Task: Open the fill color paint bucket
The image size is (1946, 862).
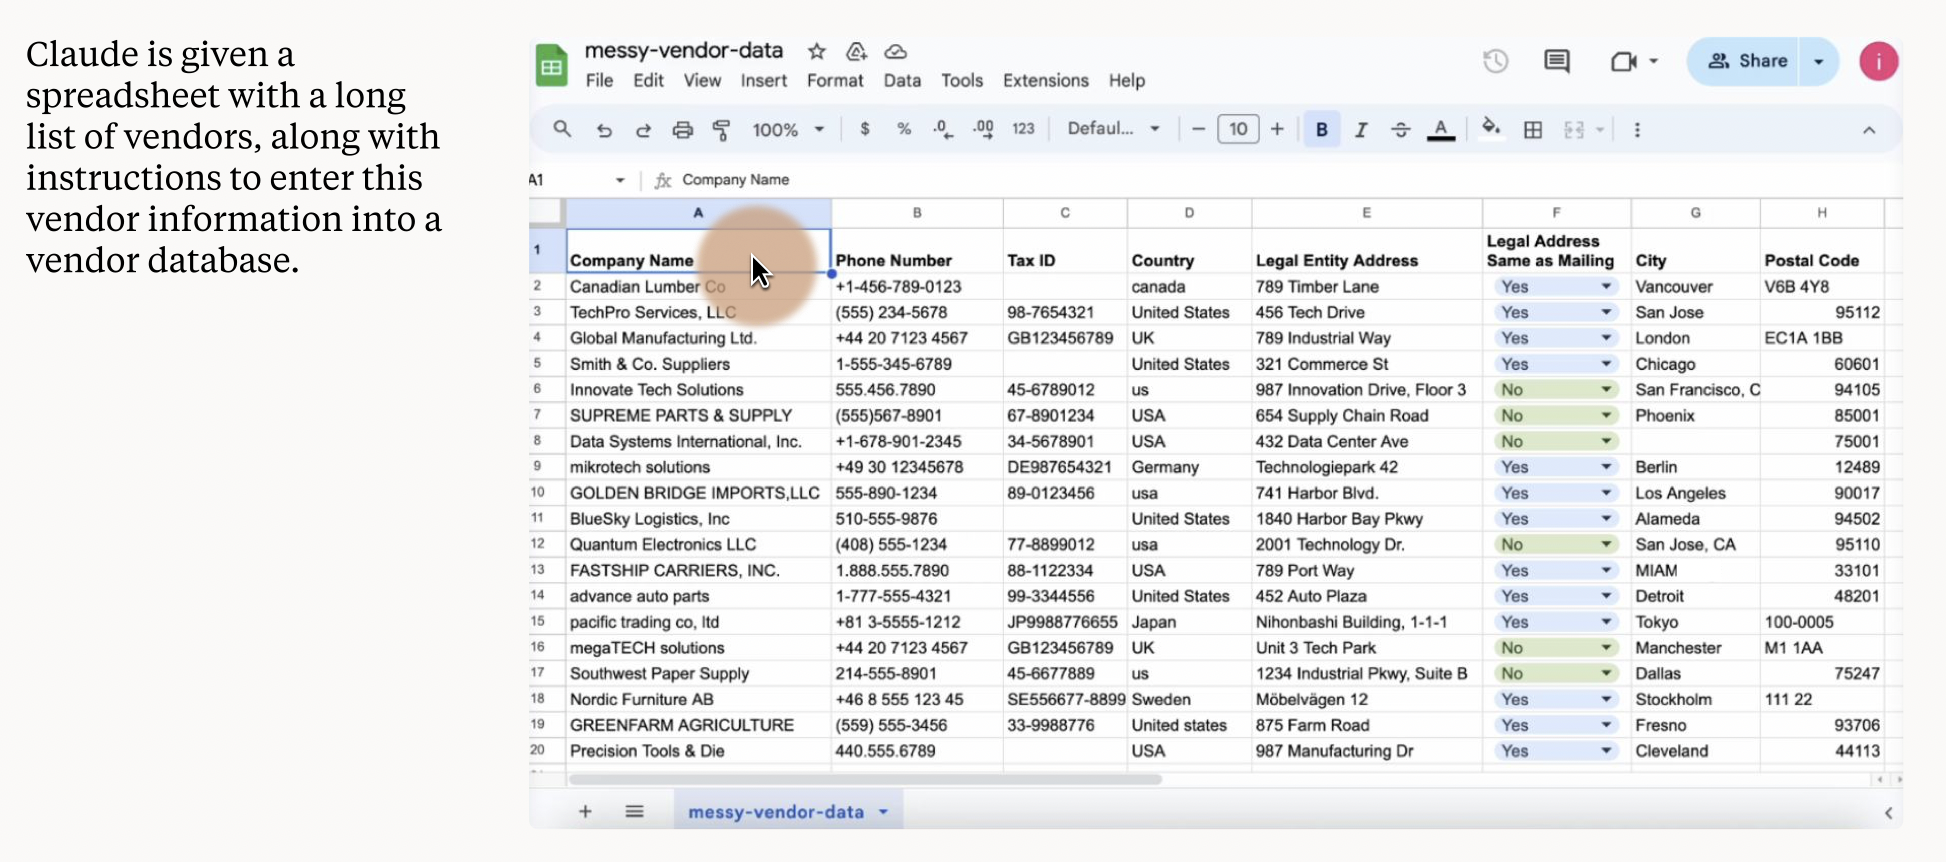Action: 1490,128
